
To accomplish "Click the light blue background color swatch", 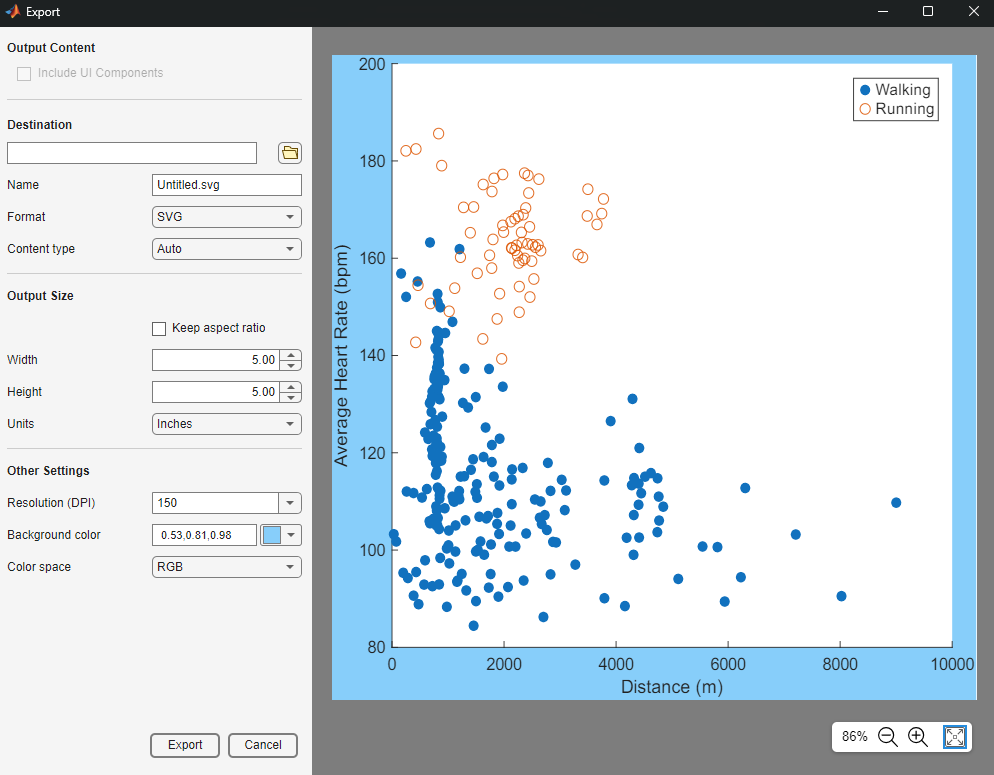I will (271, 535).
